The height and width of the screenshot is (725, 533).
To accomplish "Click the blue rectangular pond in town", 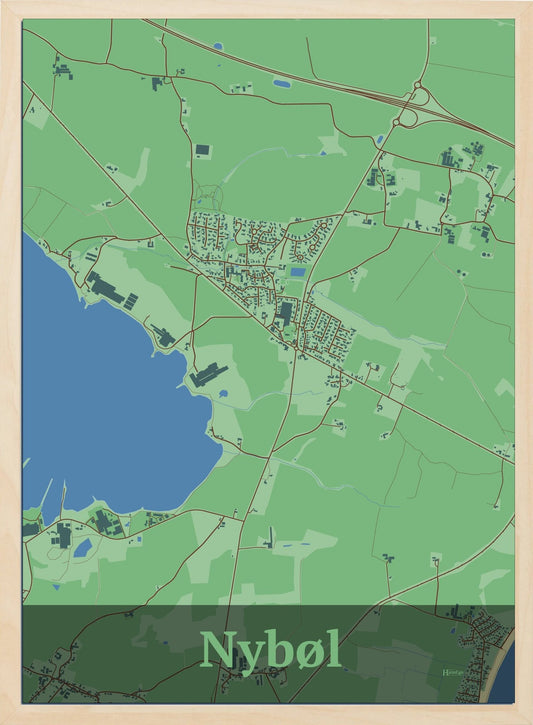I will tap(298, 272).
